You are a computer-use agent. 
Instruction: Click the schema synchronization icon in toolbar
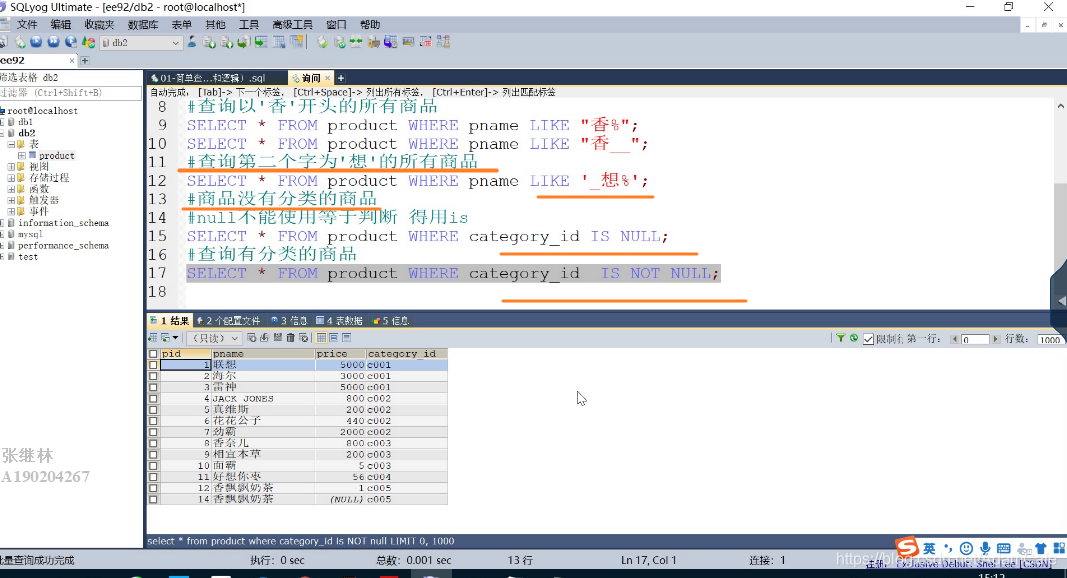tap(356, 42)
